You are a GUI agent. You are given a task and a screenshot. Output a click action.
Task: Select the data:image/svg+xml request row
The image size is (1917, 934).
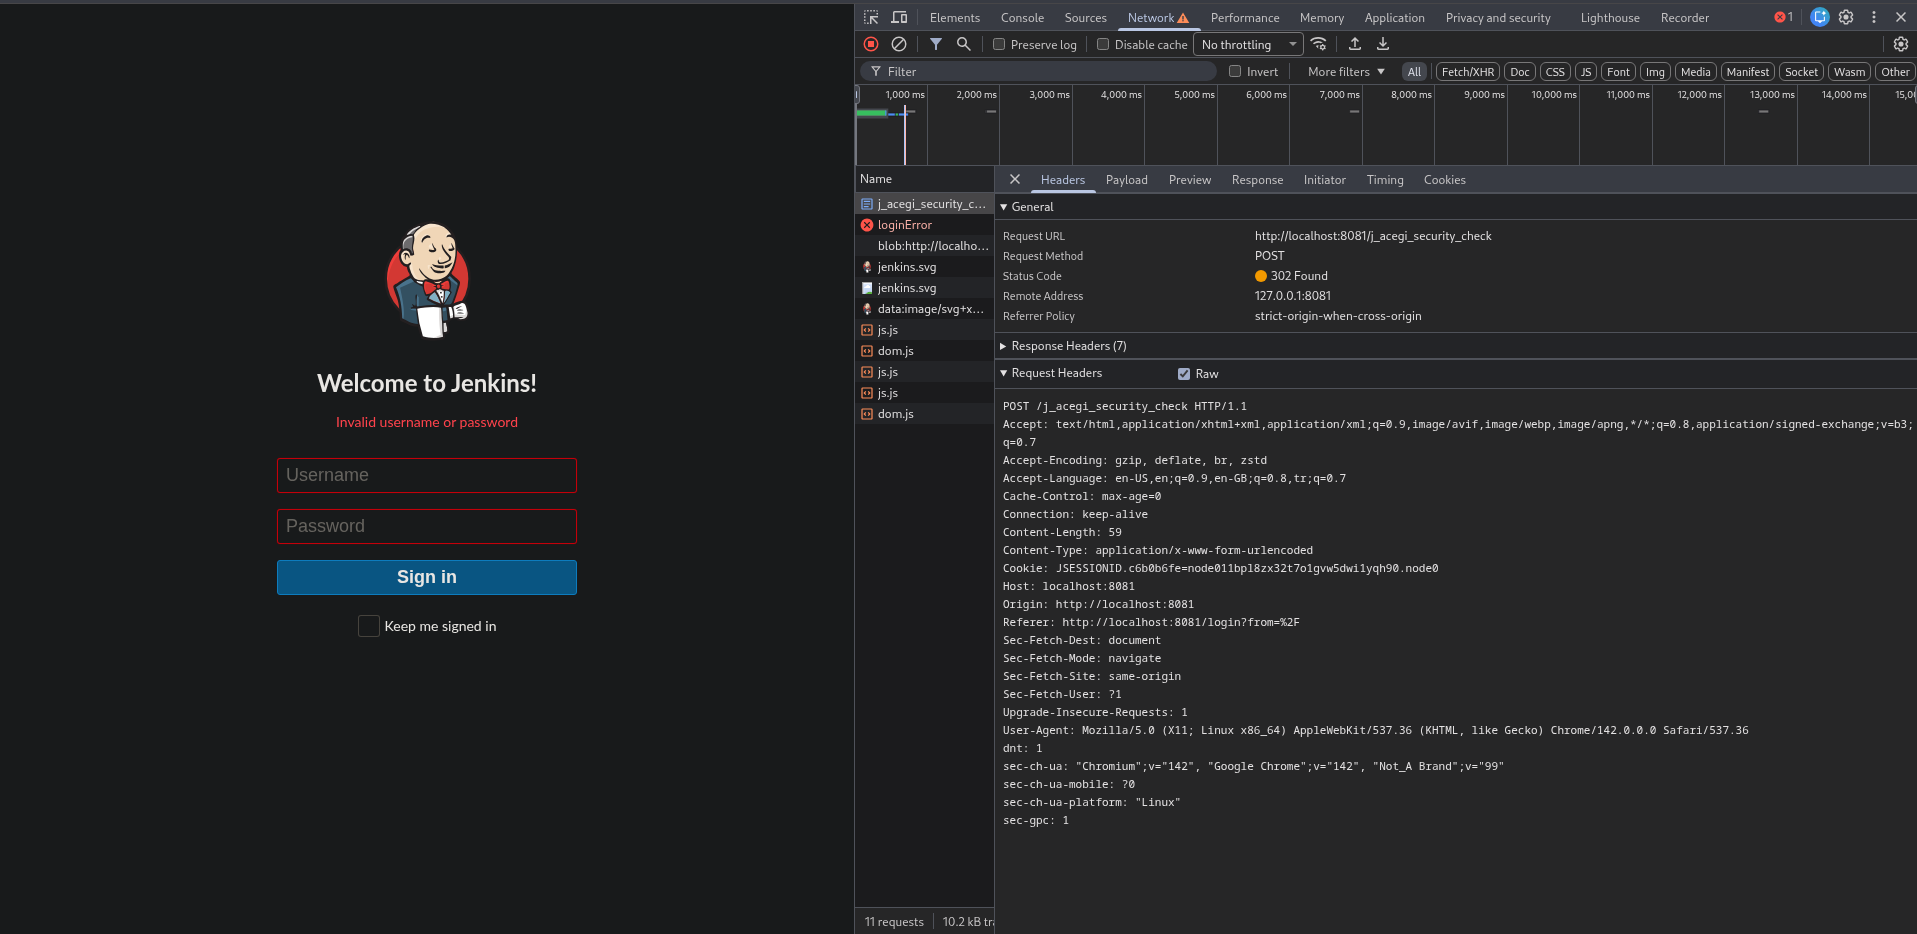click(x=924, y=309)
